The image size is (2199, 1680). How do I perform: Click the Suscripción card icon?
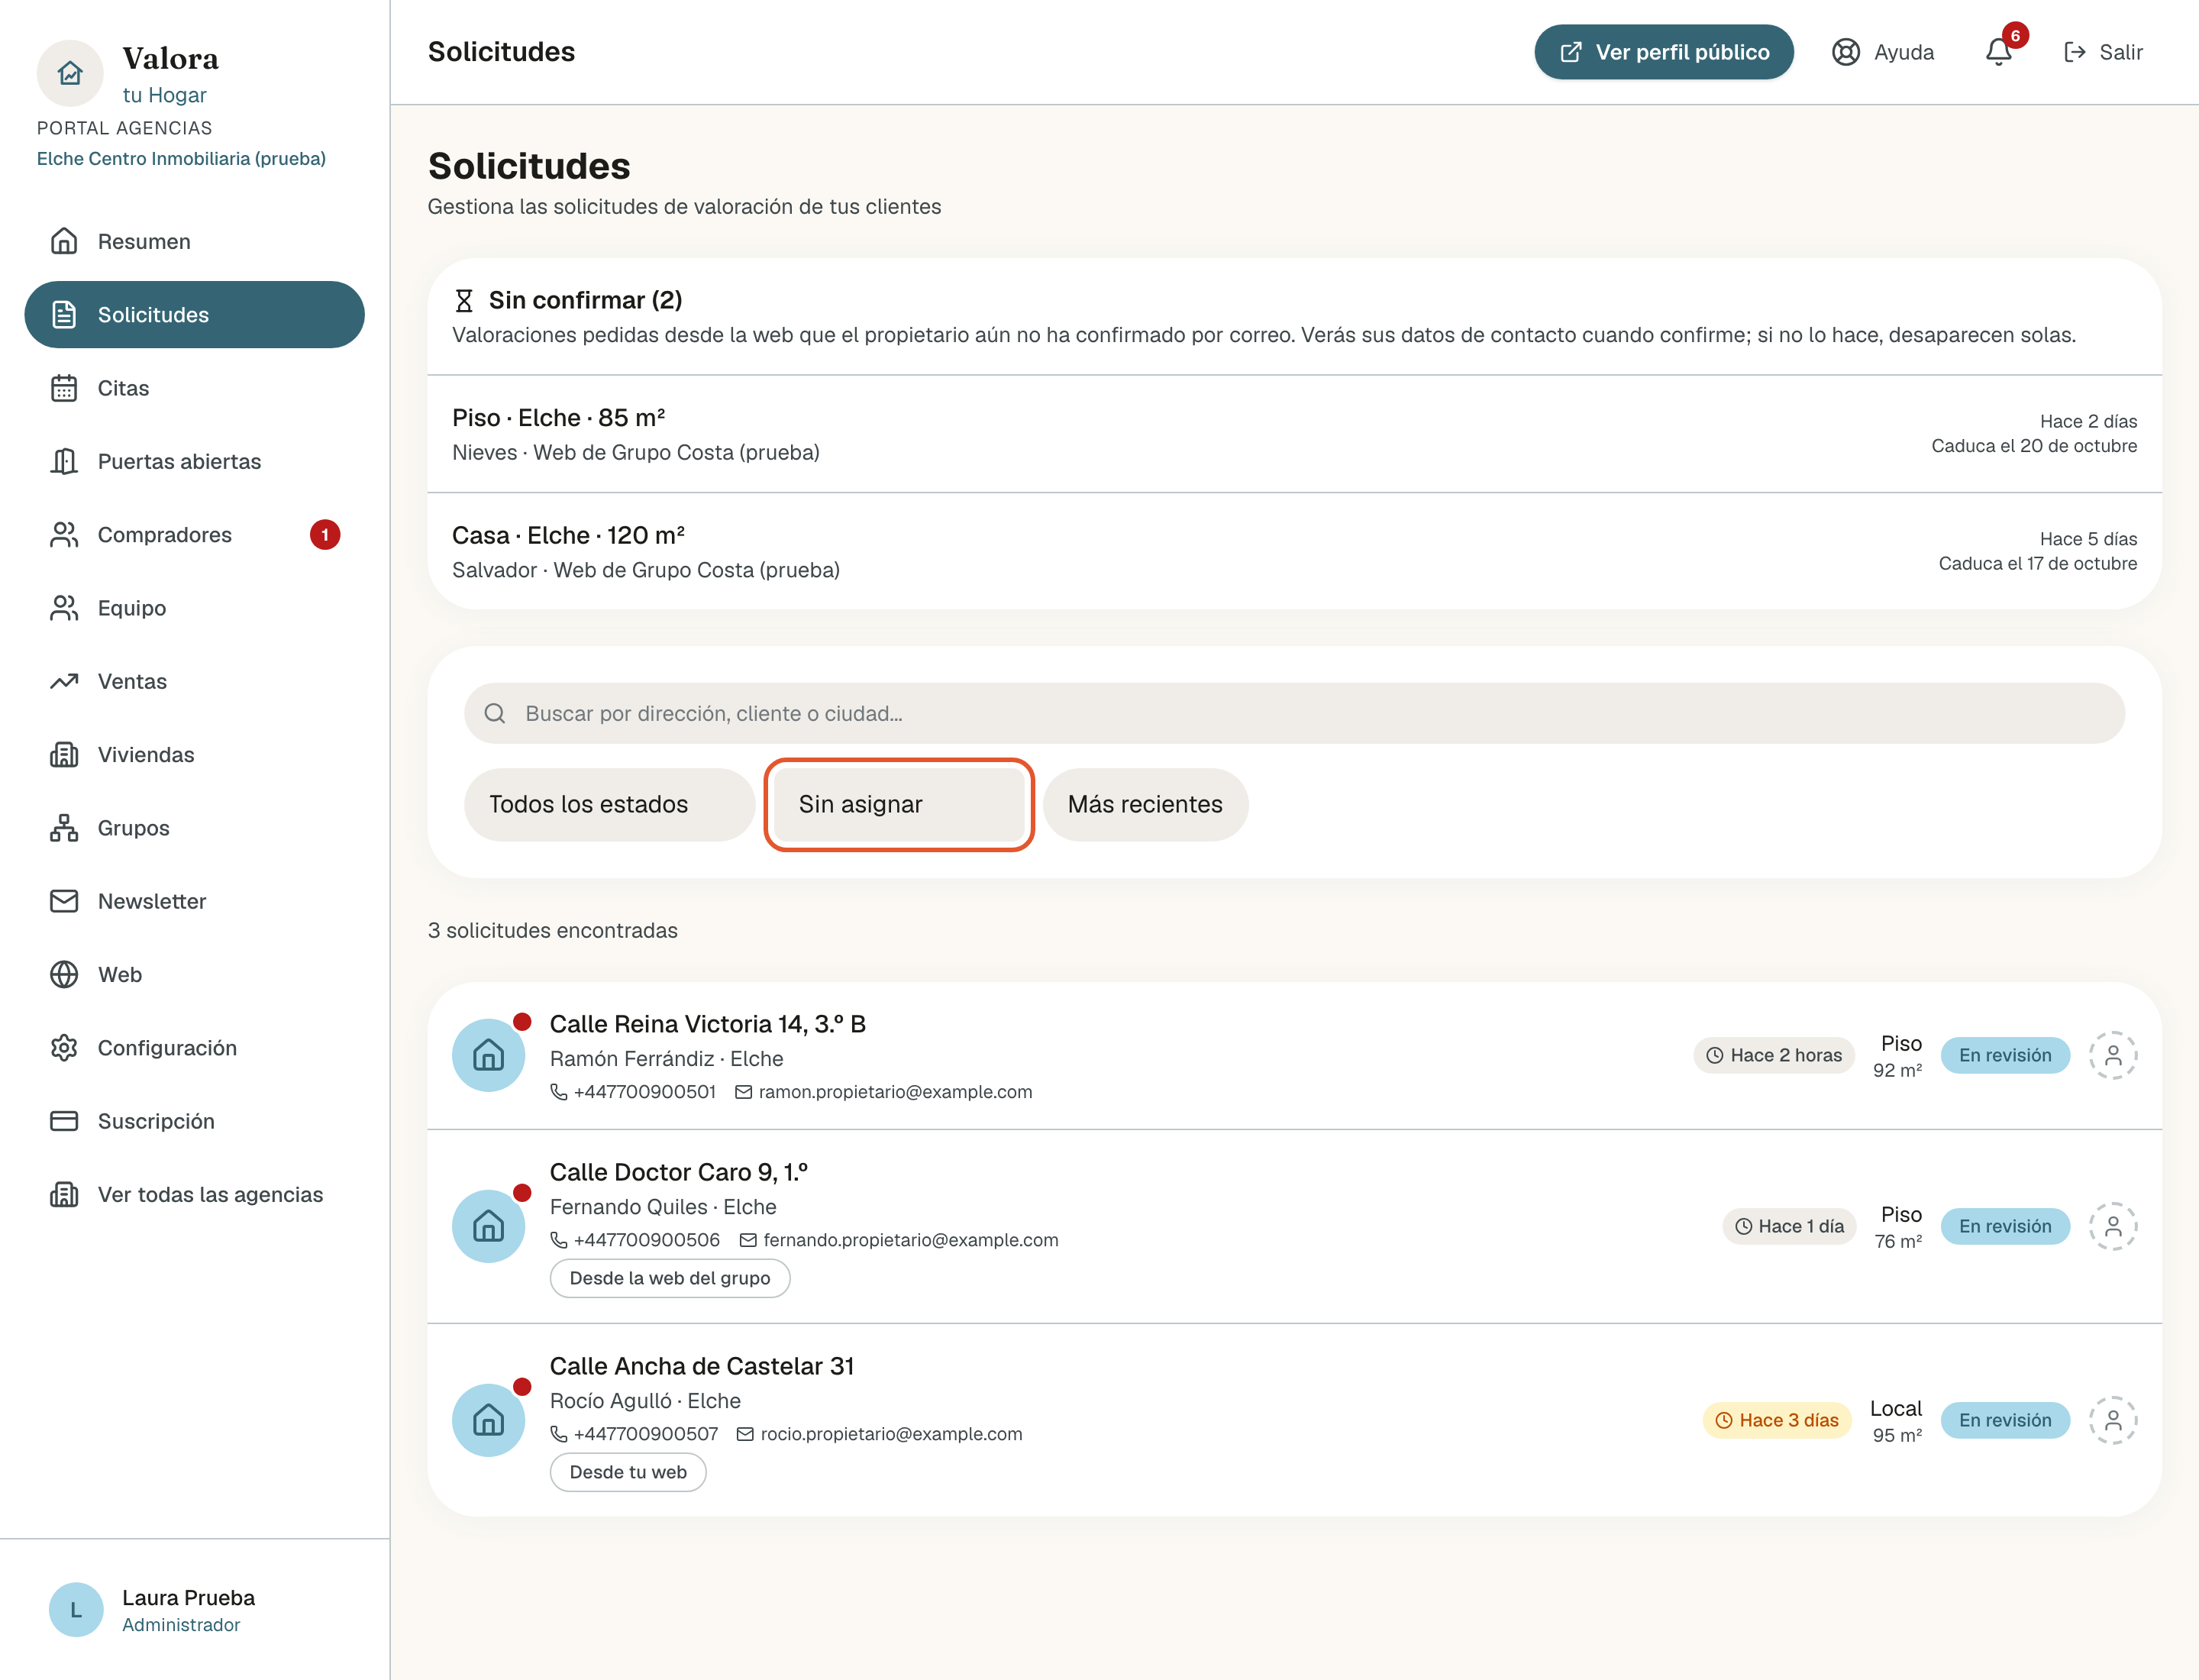64,1121
